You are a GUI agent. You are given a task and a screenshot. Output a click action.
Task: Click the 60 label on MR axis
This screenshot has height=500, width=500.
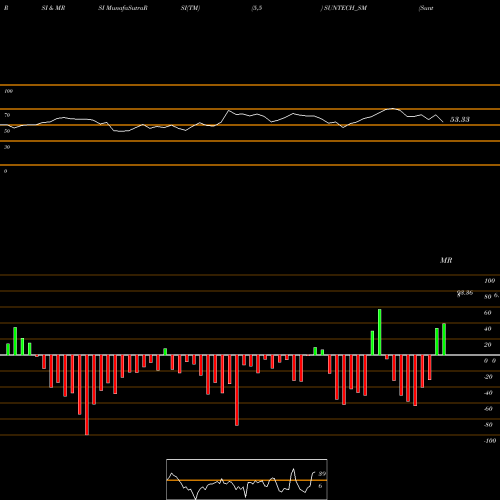[x=487, y=313]
